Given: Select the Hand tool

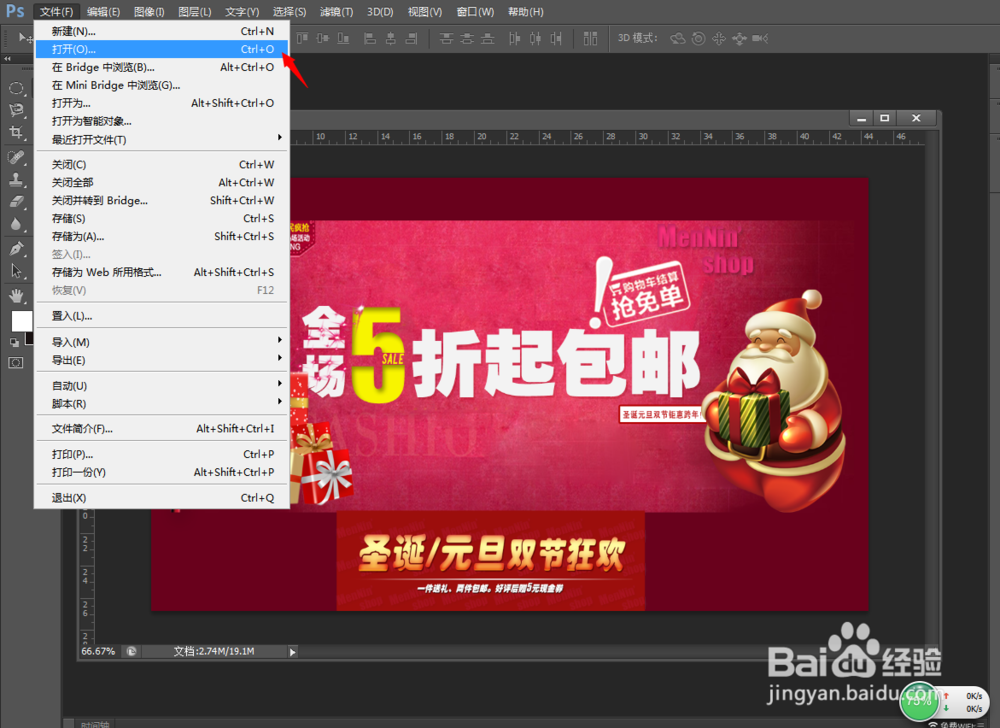Looking at the screenshot, I should click(17, 295).
